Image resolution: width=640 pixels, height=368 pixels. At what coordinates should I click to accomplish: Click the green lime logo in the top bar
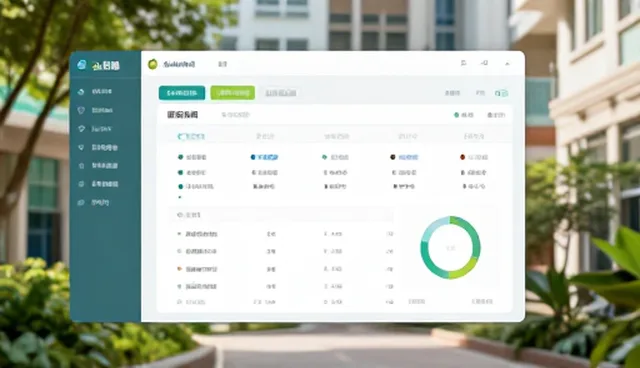tap(153, 64)
